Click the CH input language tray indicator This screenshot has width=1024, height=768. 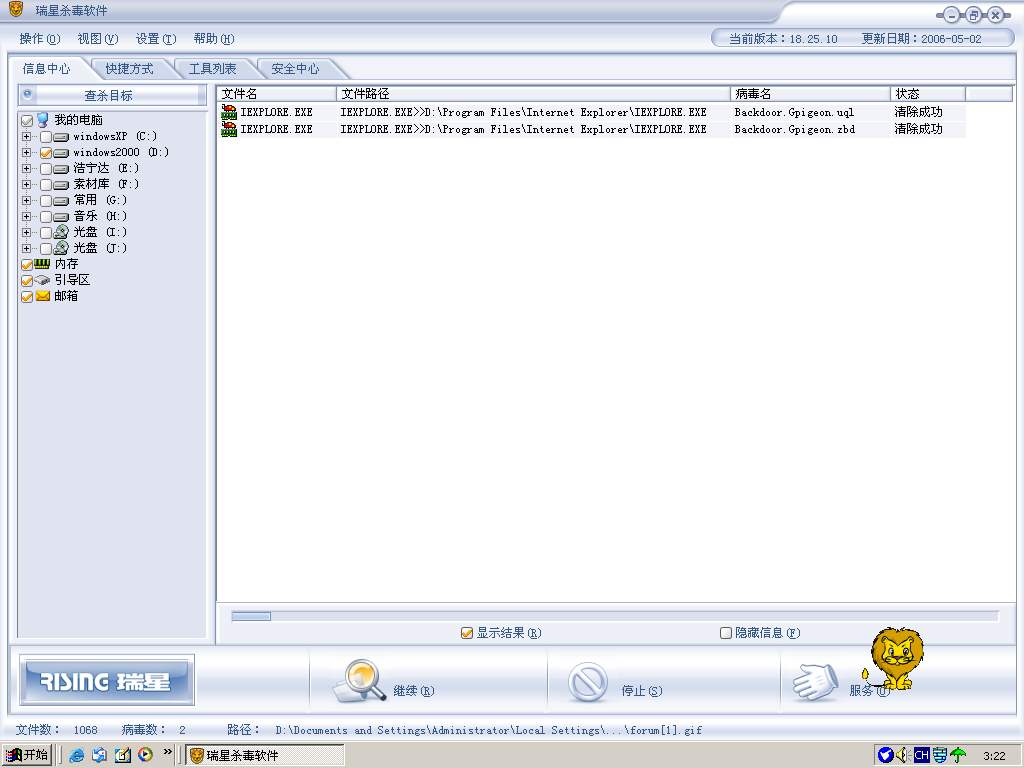click(x=921, y=756)
